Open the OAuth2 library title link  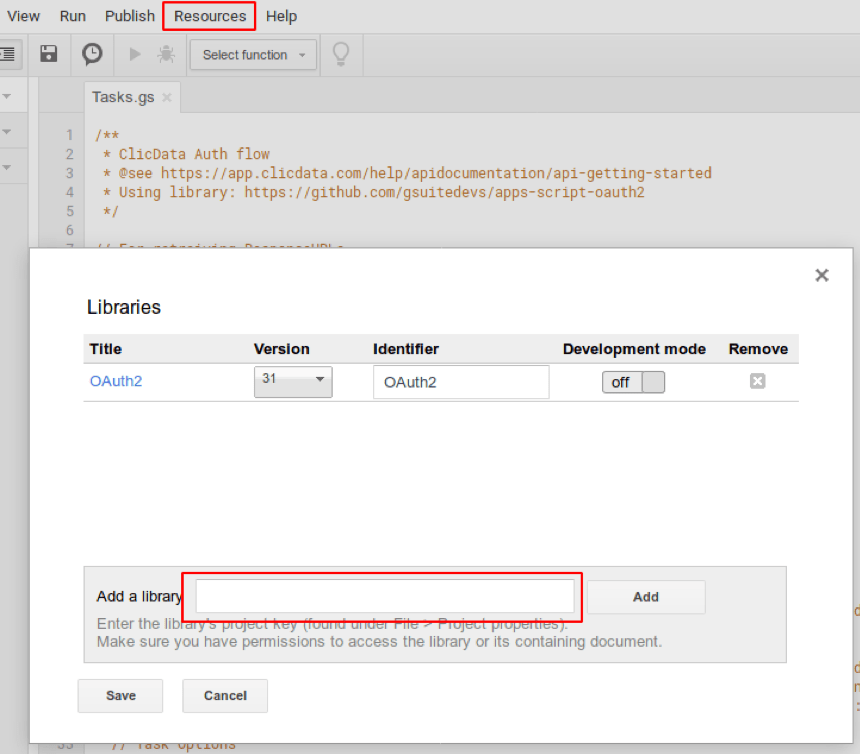[116, 381]
